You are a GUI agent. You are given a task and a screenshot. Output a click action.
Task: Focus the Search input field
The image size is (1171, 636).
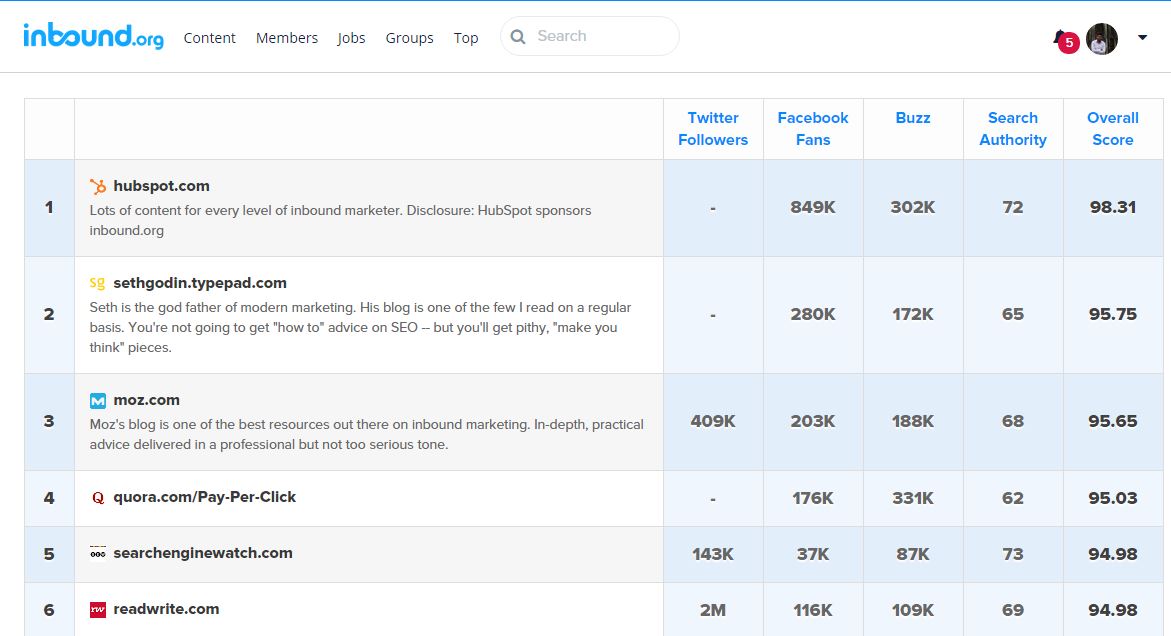pos(589,36)
